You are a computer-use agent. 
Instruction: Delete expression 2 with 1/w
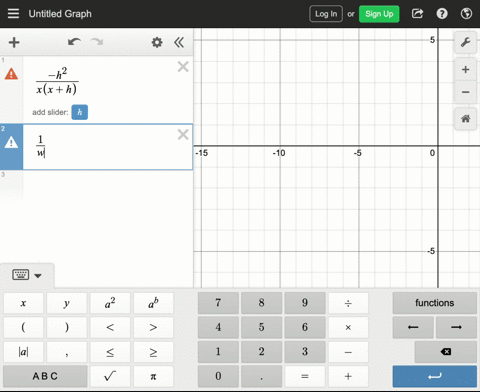pos(183,134)
